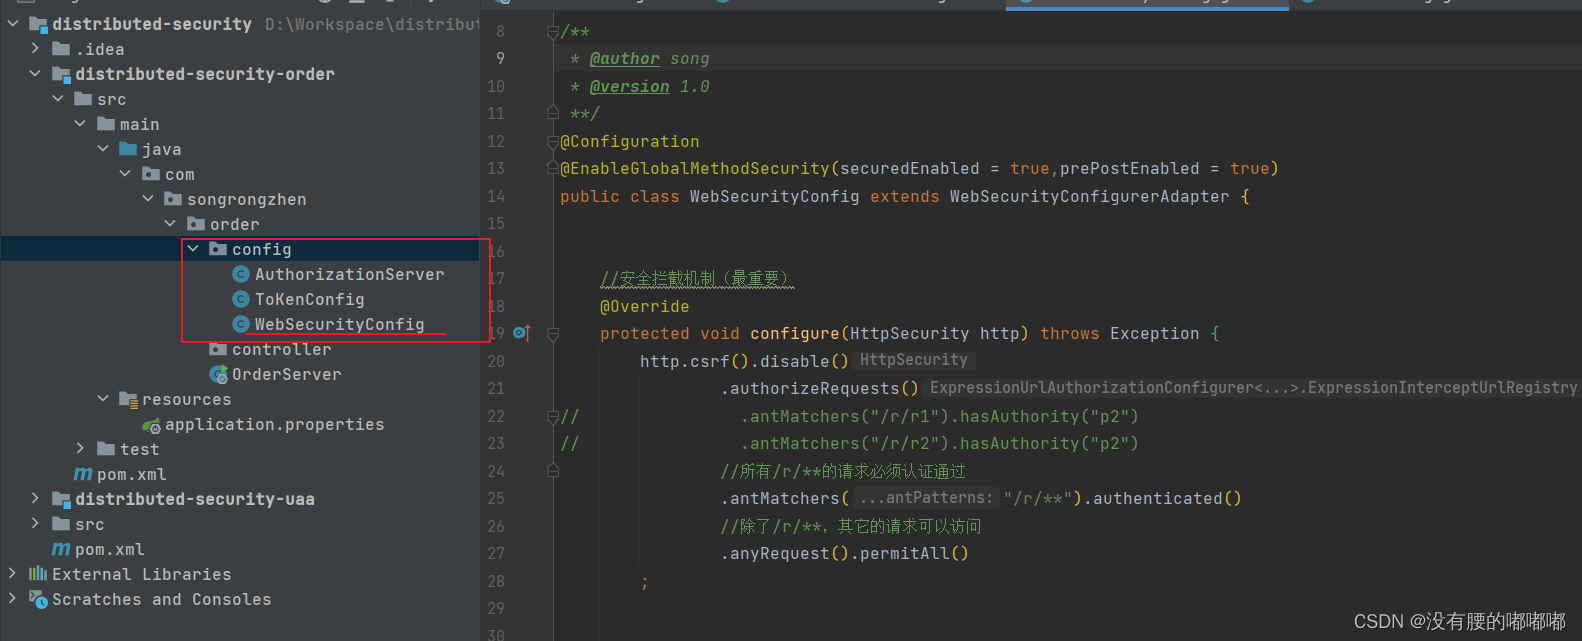Click the @version Javadoc tag

pyautogui.click(x=629, y=87)
